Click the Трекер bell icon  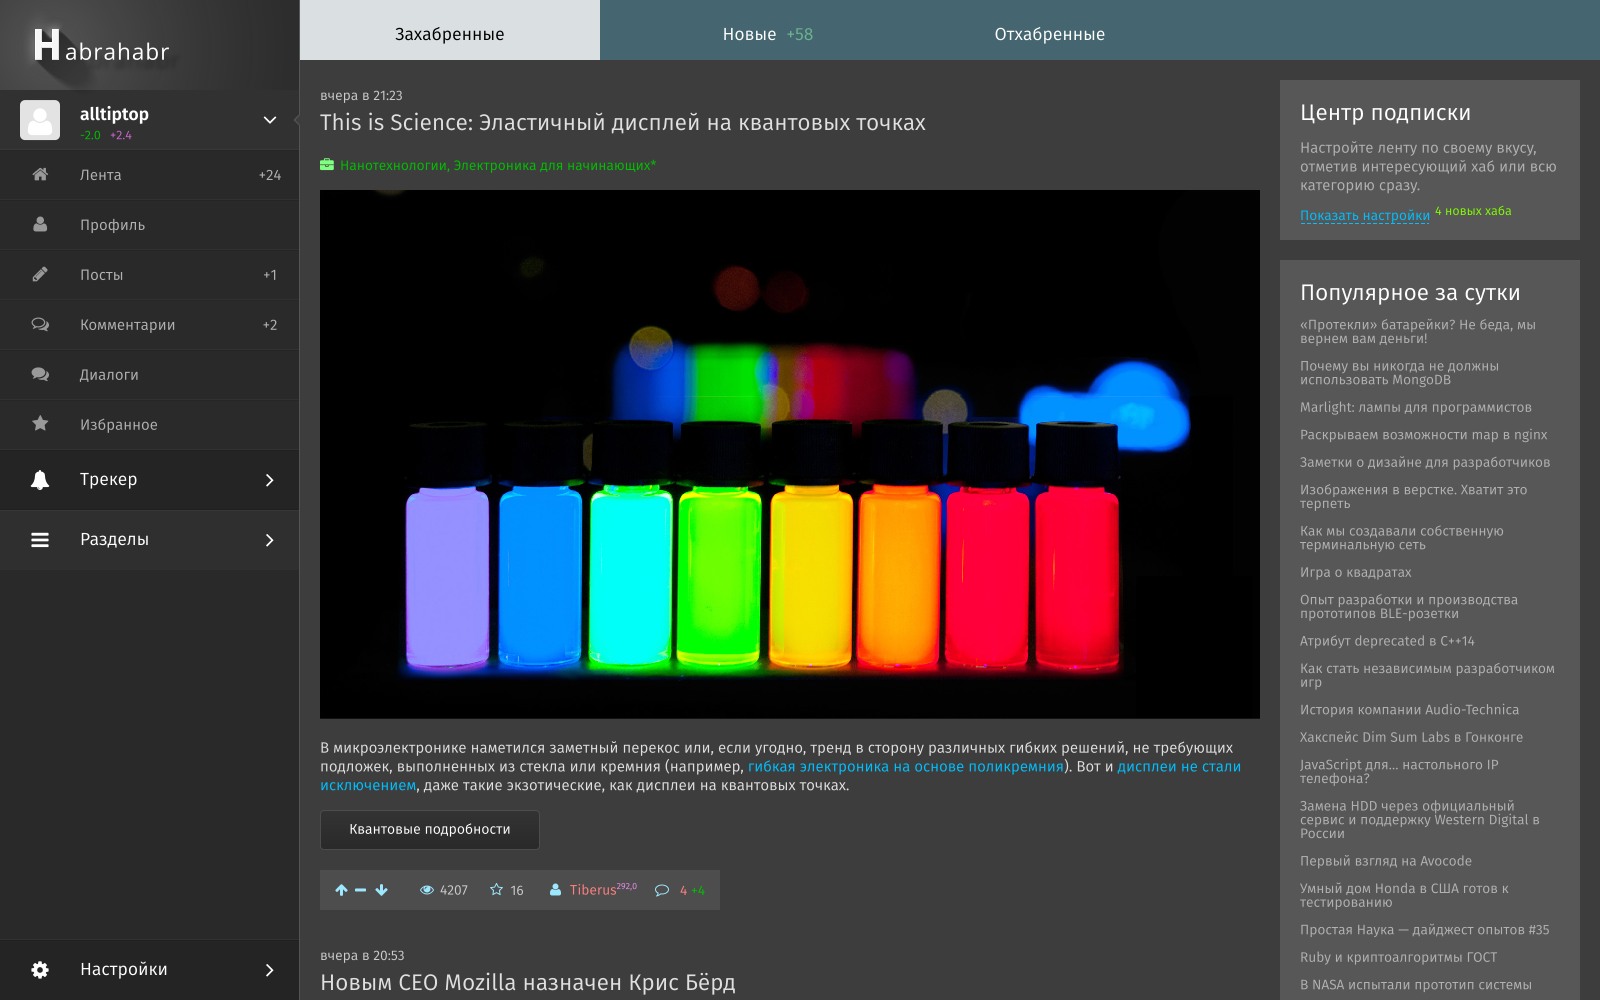pyautogui.click(x=40, y=480)
